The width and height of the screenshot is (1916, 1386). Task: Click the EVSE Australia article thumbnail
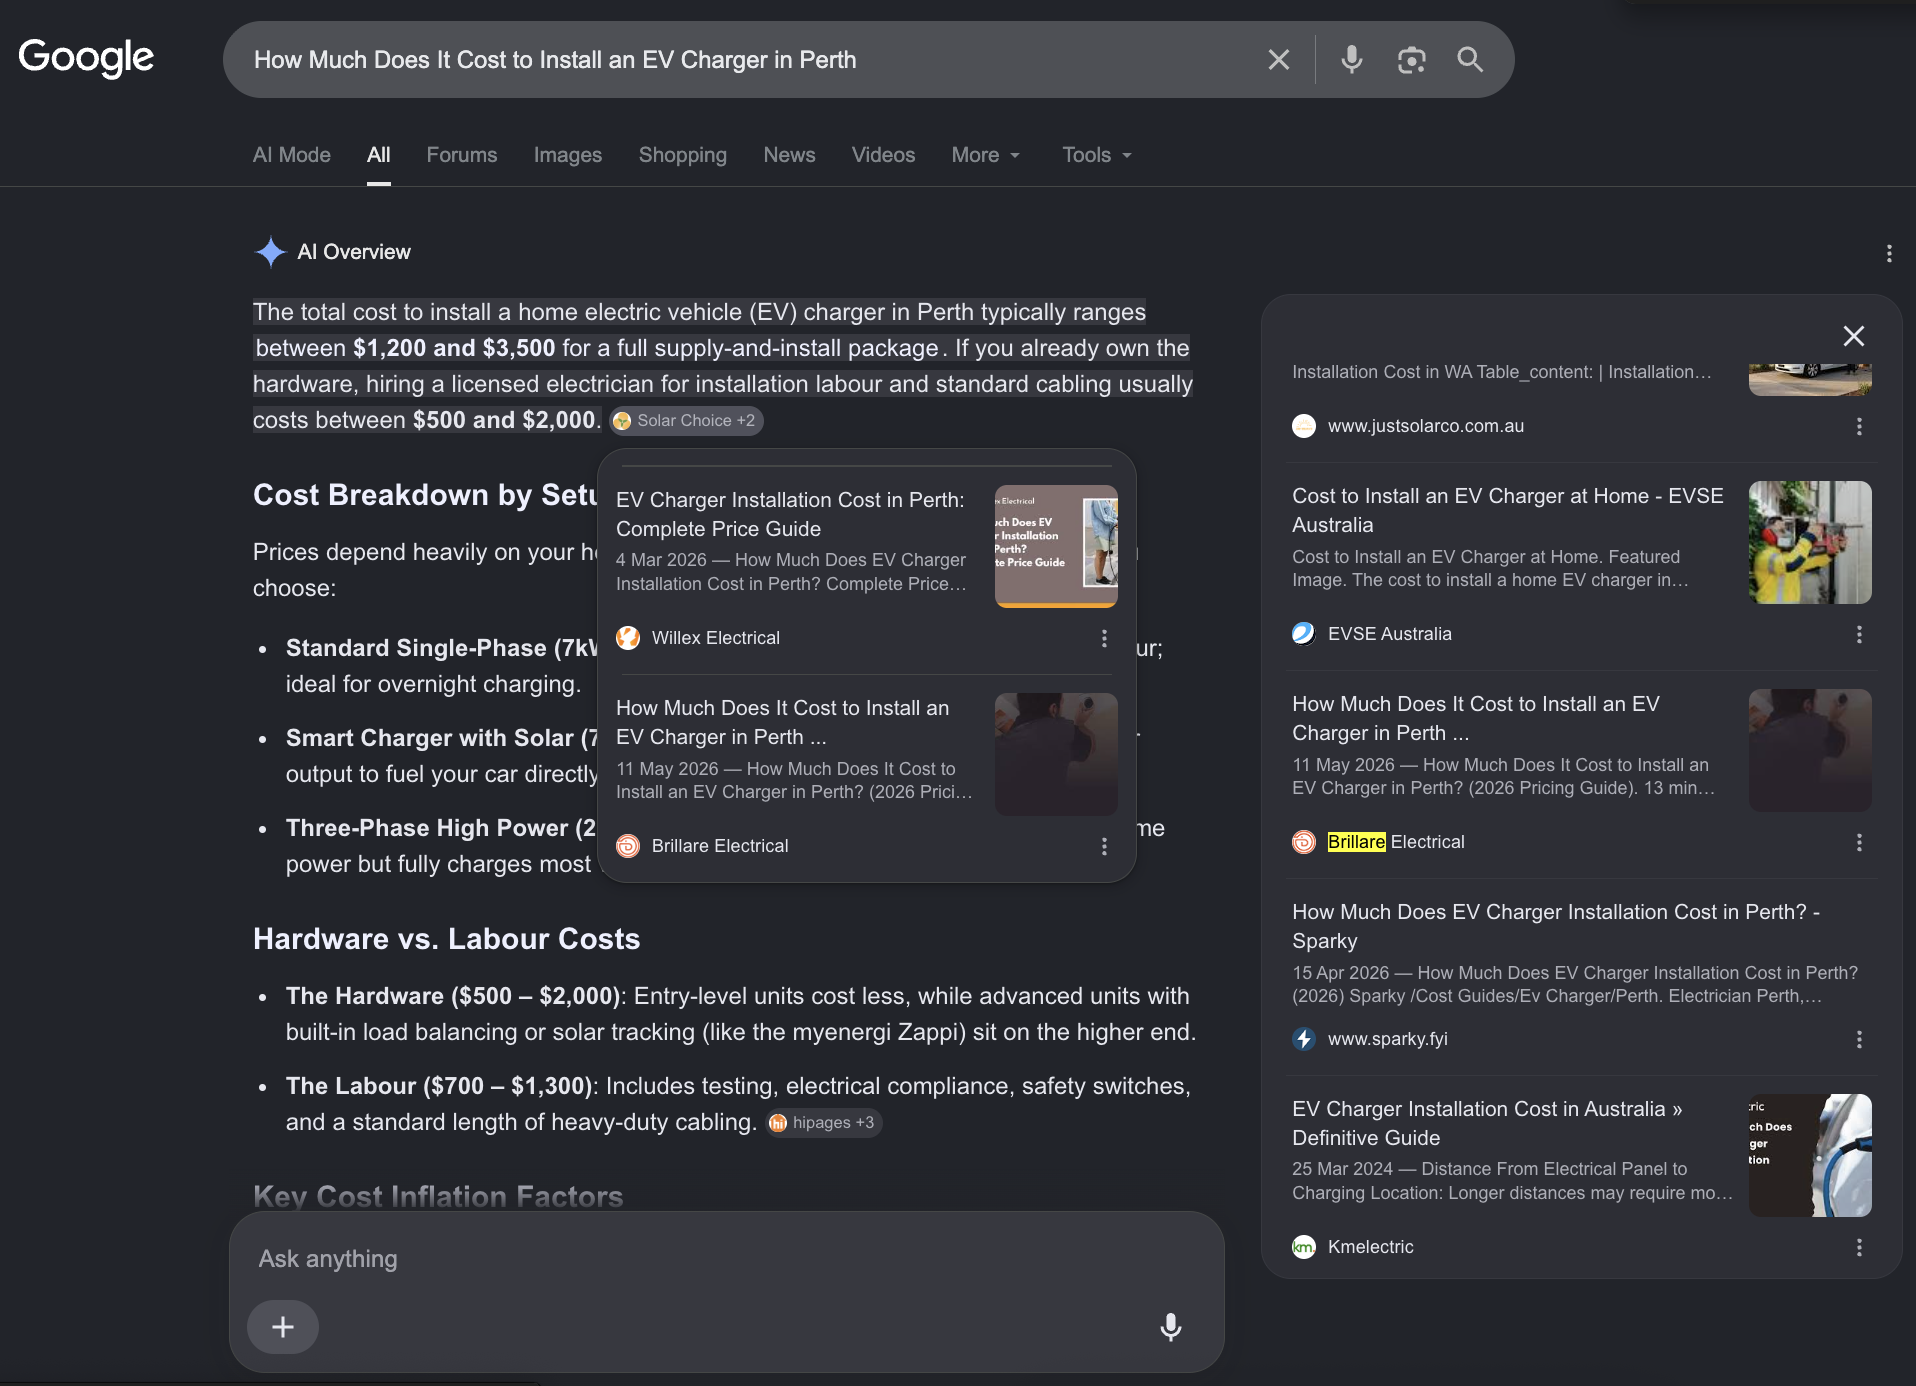pos(1809,542)
